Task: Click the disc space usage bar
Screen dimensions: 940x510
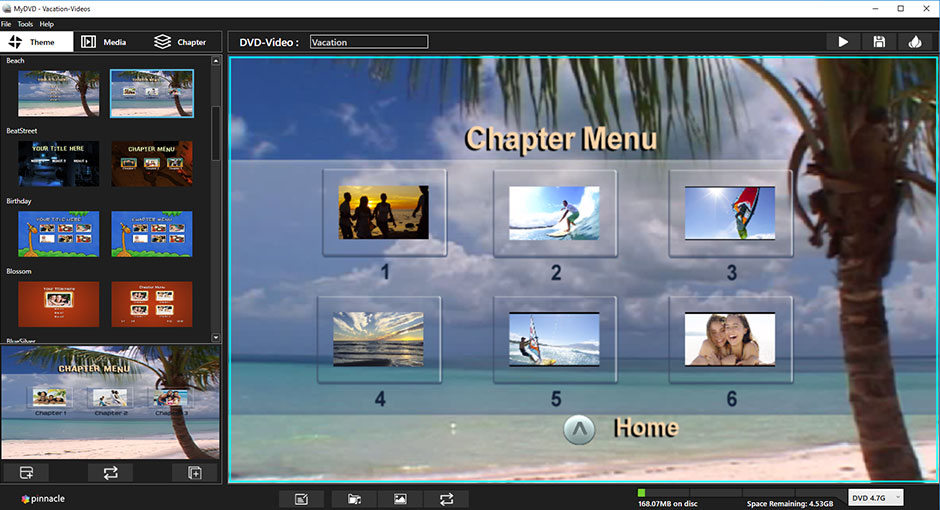Action: 740,493
